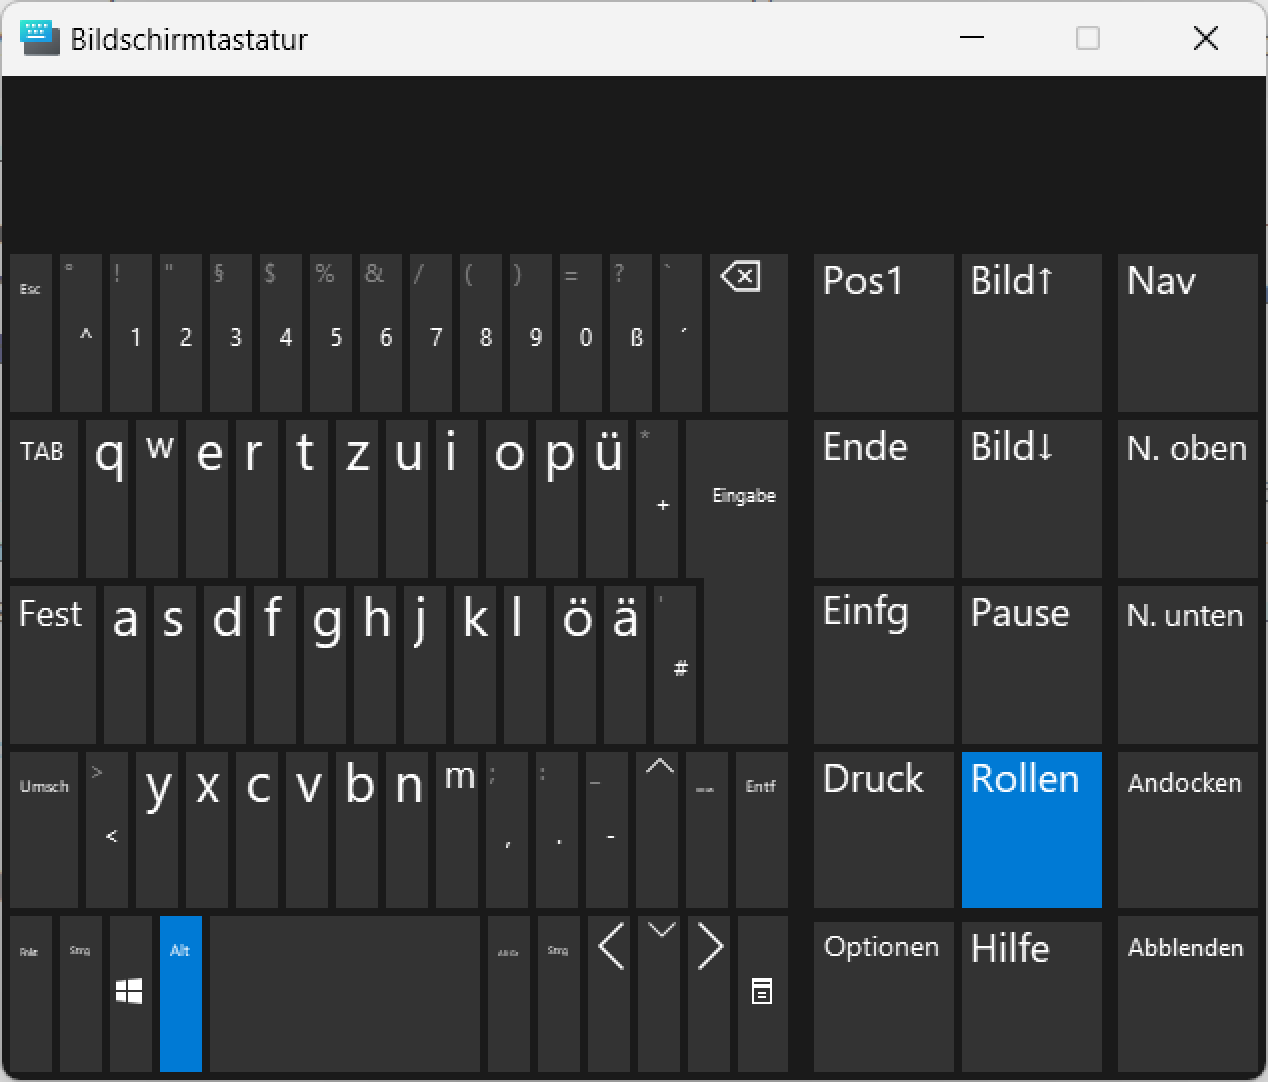Click the hyphen underscore key

(607, 830)
